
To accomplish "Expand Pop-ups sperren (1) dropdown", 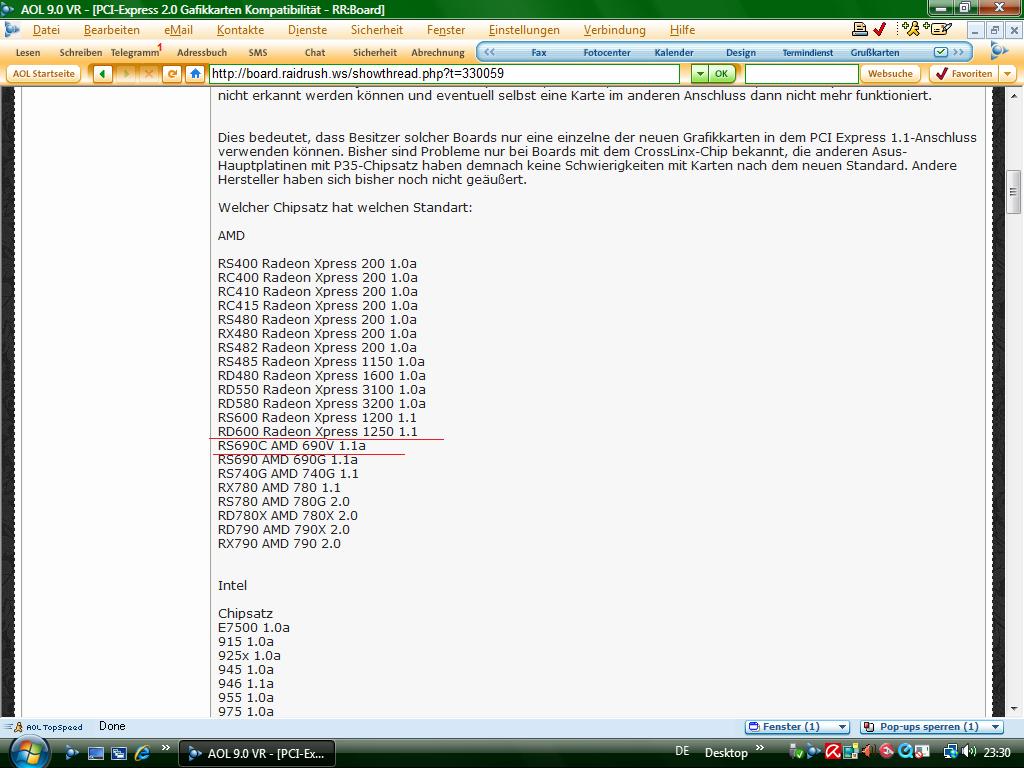I will point(995,727).
